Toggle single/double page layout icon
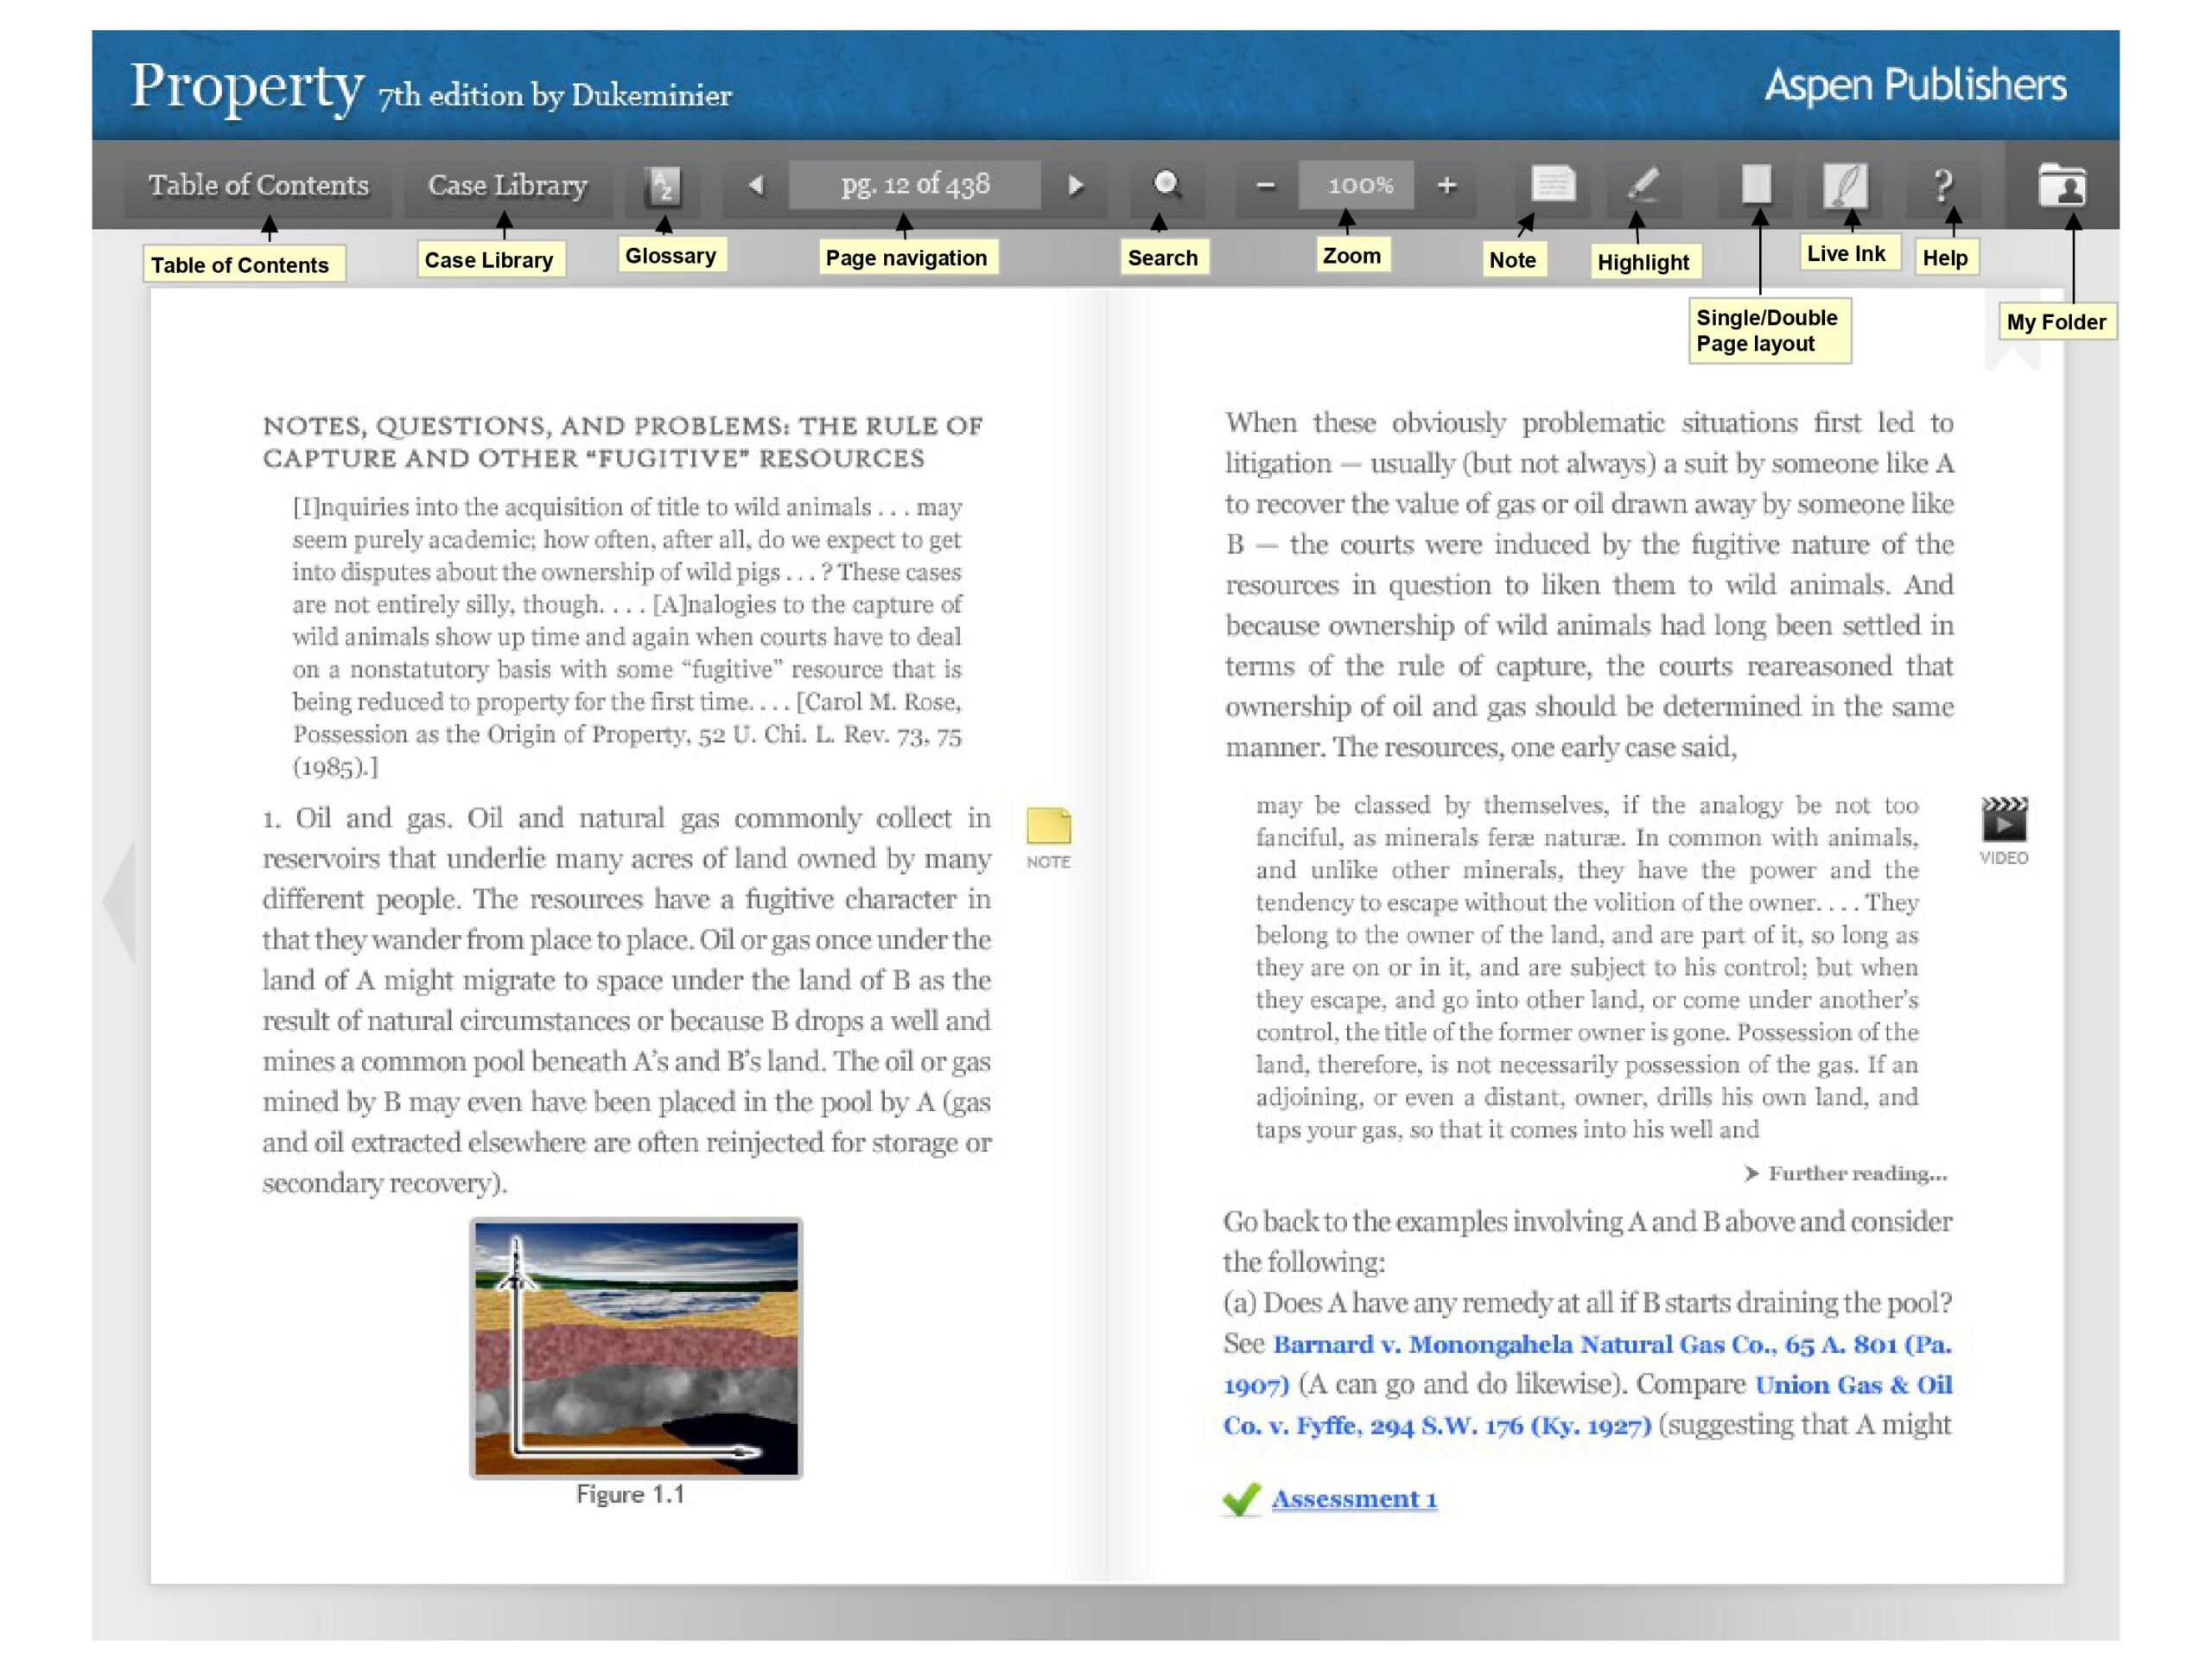Viewport: 2212px width, 1659px height. [x=1757, y=184]
